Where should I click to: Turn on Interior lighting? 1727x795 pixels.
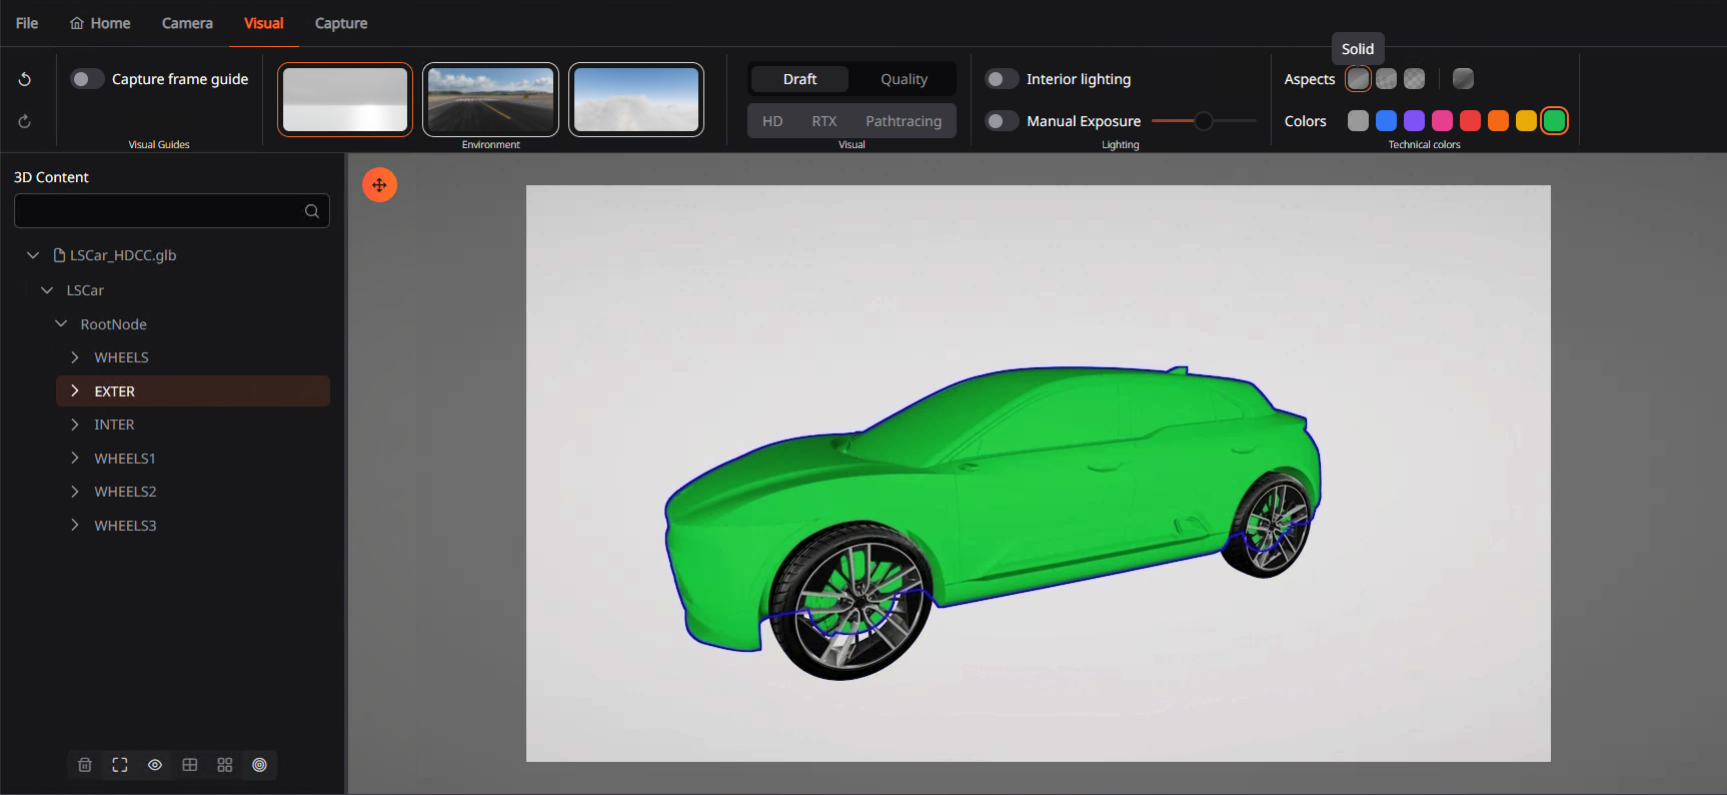pyautogui.click(x=1001, y=79)
